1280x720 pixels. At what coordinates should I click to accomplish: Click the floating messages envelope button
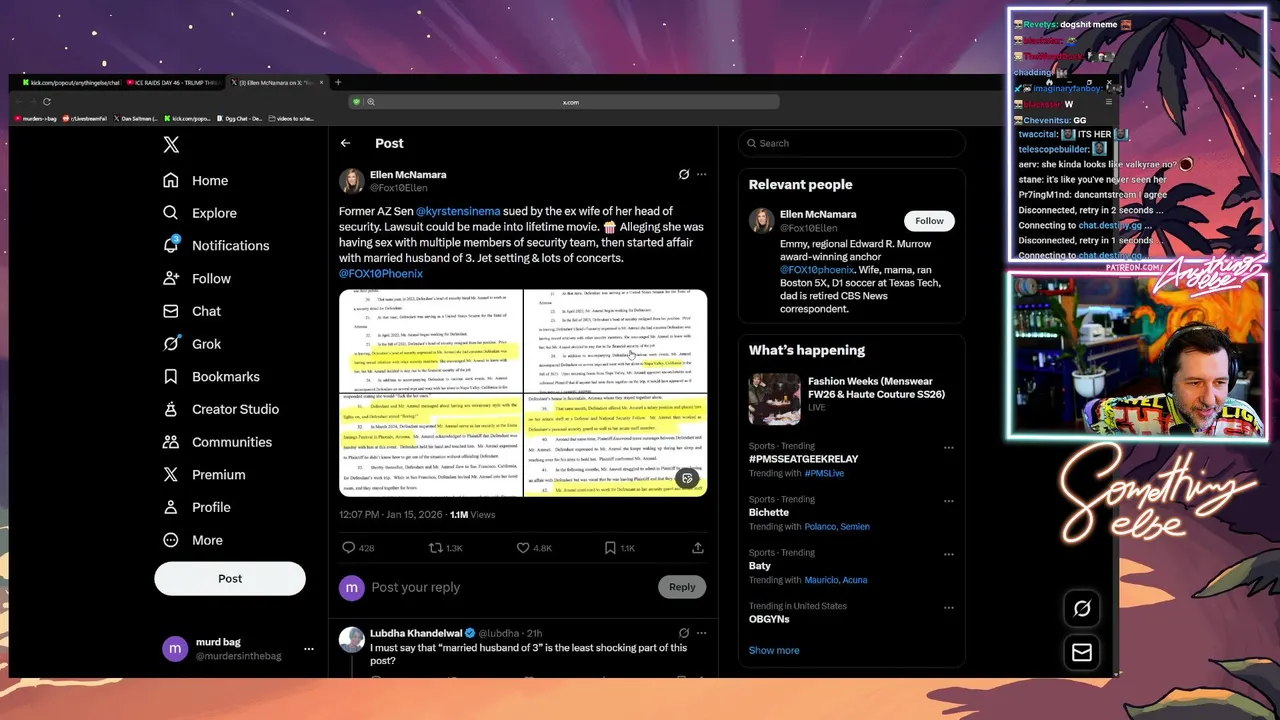pyautogui.click(x=1081, y=652)
